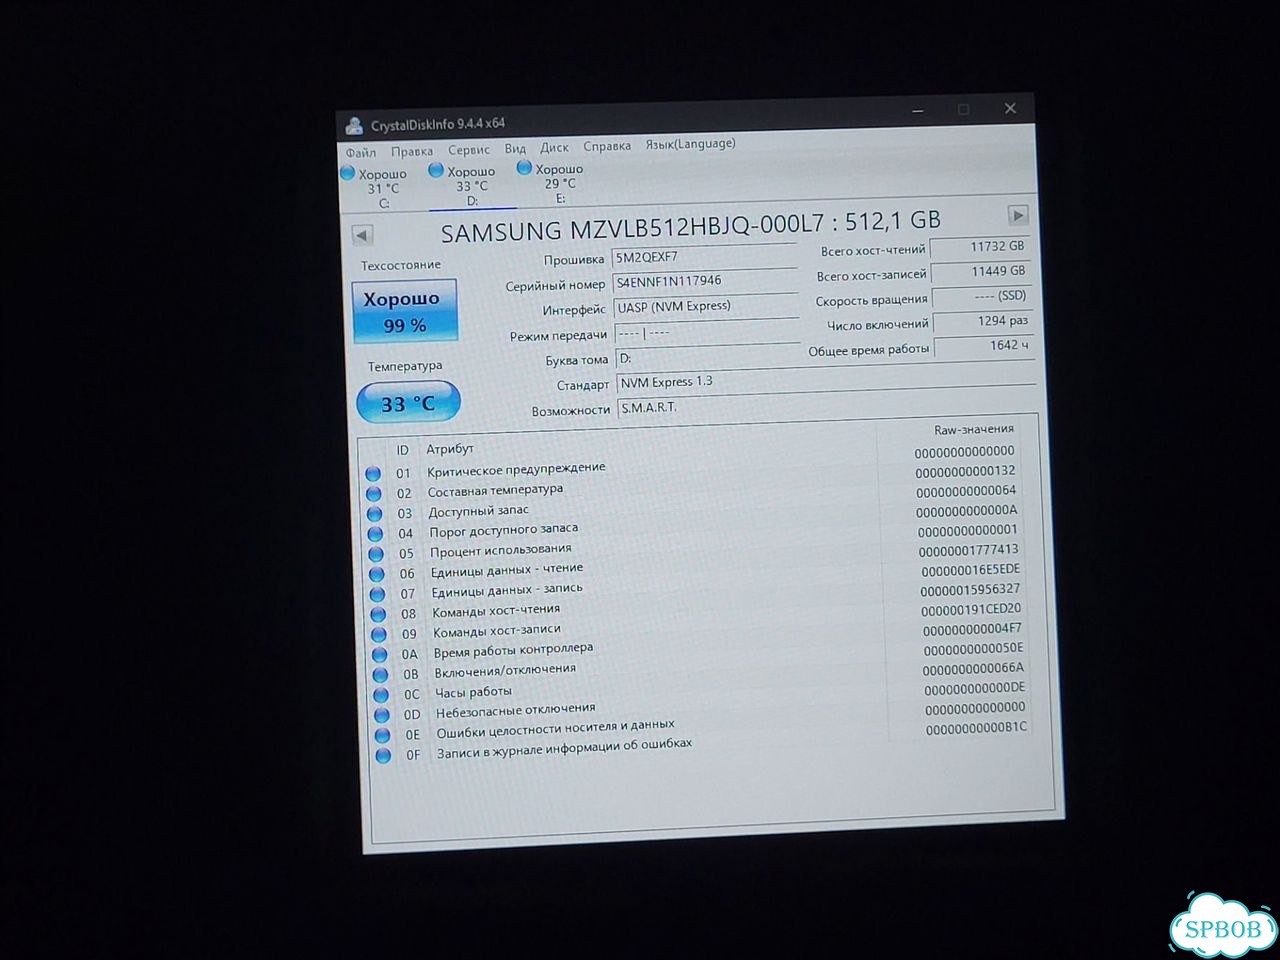Viewport: 1280px width, 960px height.
Task: Click the previous disk arrow button
Action: point(362,236)
